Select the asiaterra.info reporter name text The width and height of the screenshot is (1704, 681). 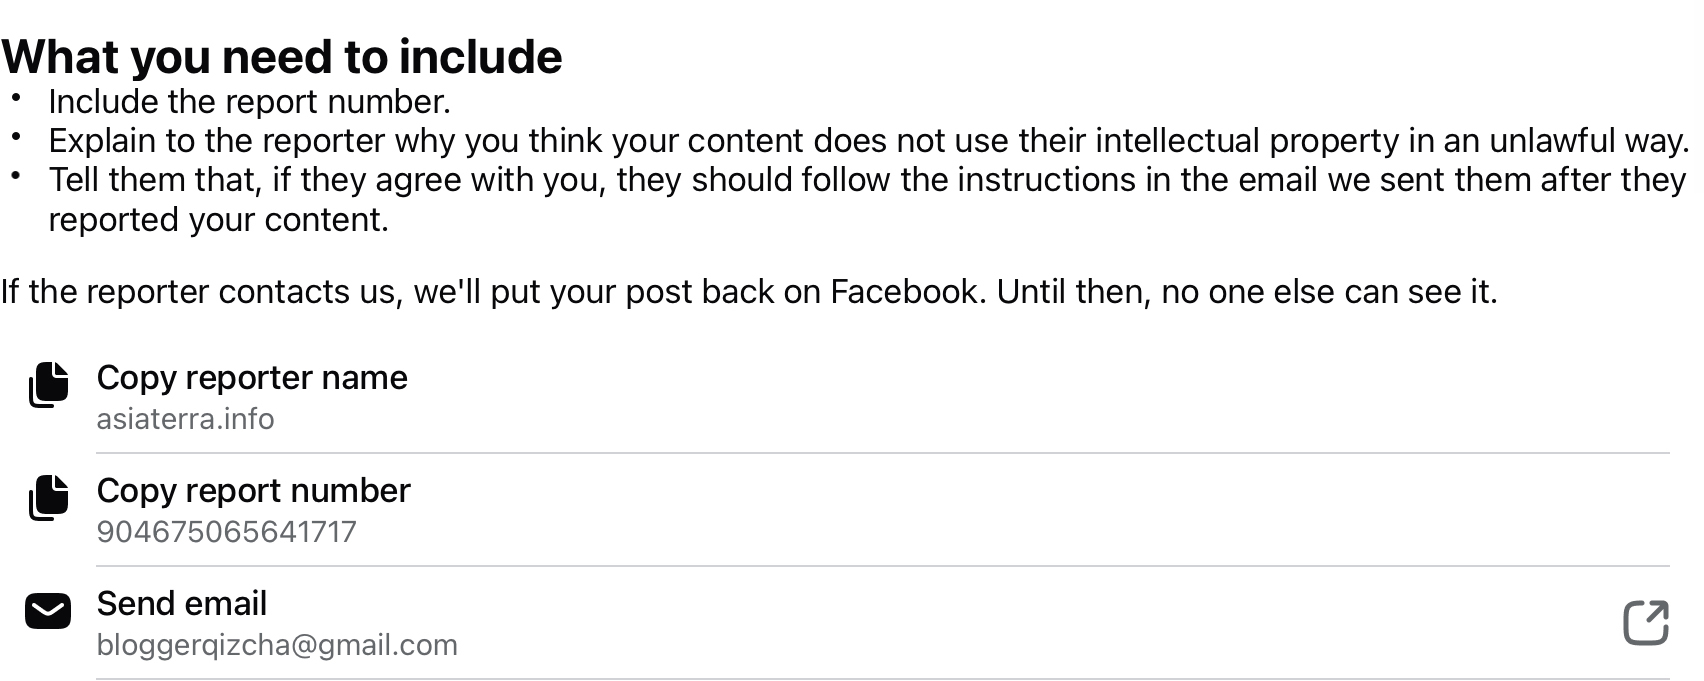point(185,419)
